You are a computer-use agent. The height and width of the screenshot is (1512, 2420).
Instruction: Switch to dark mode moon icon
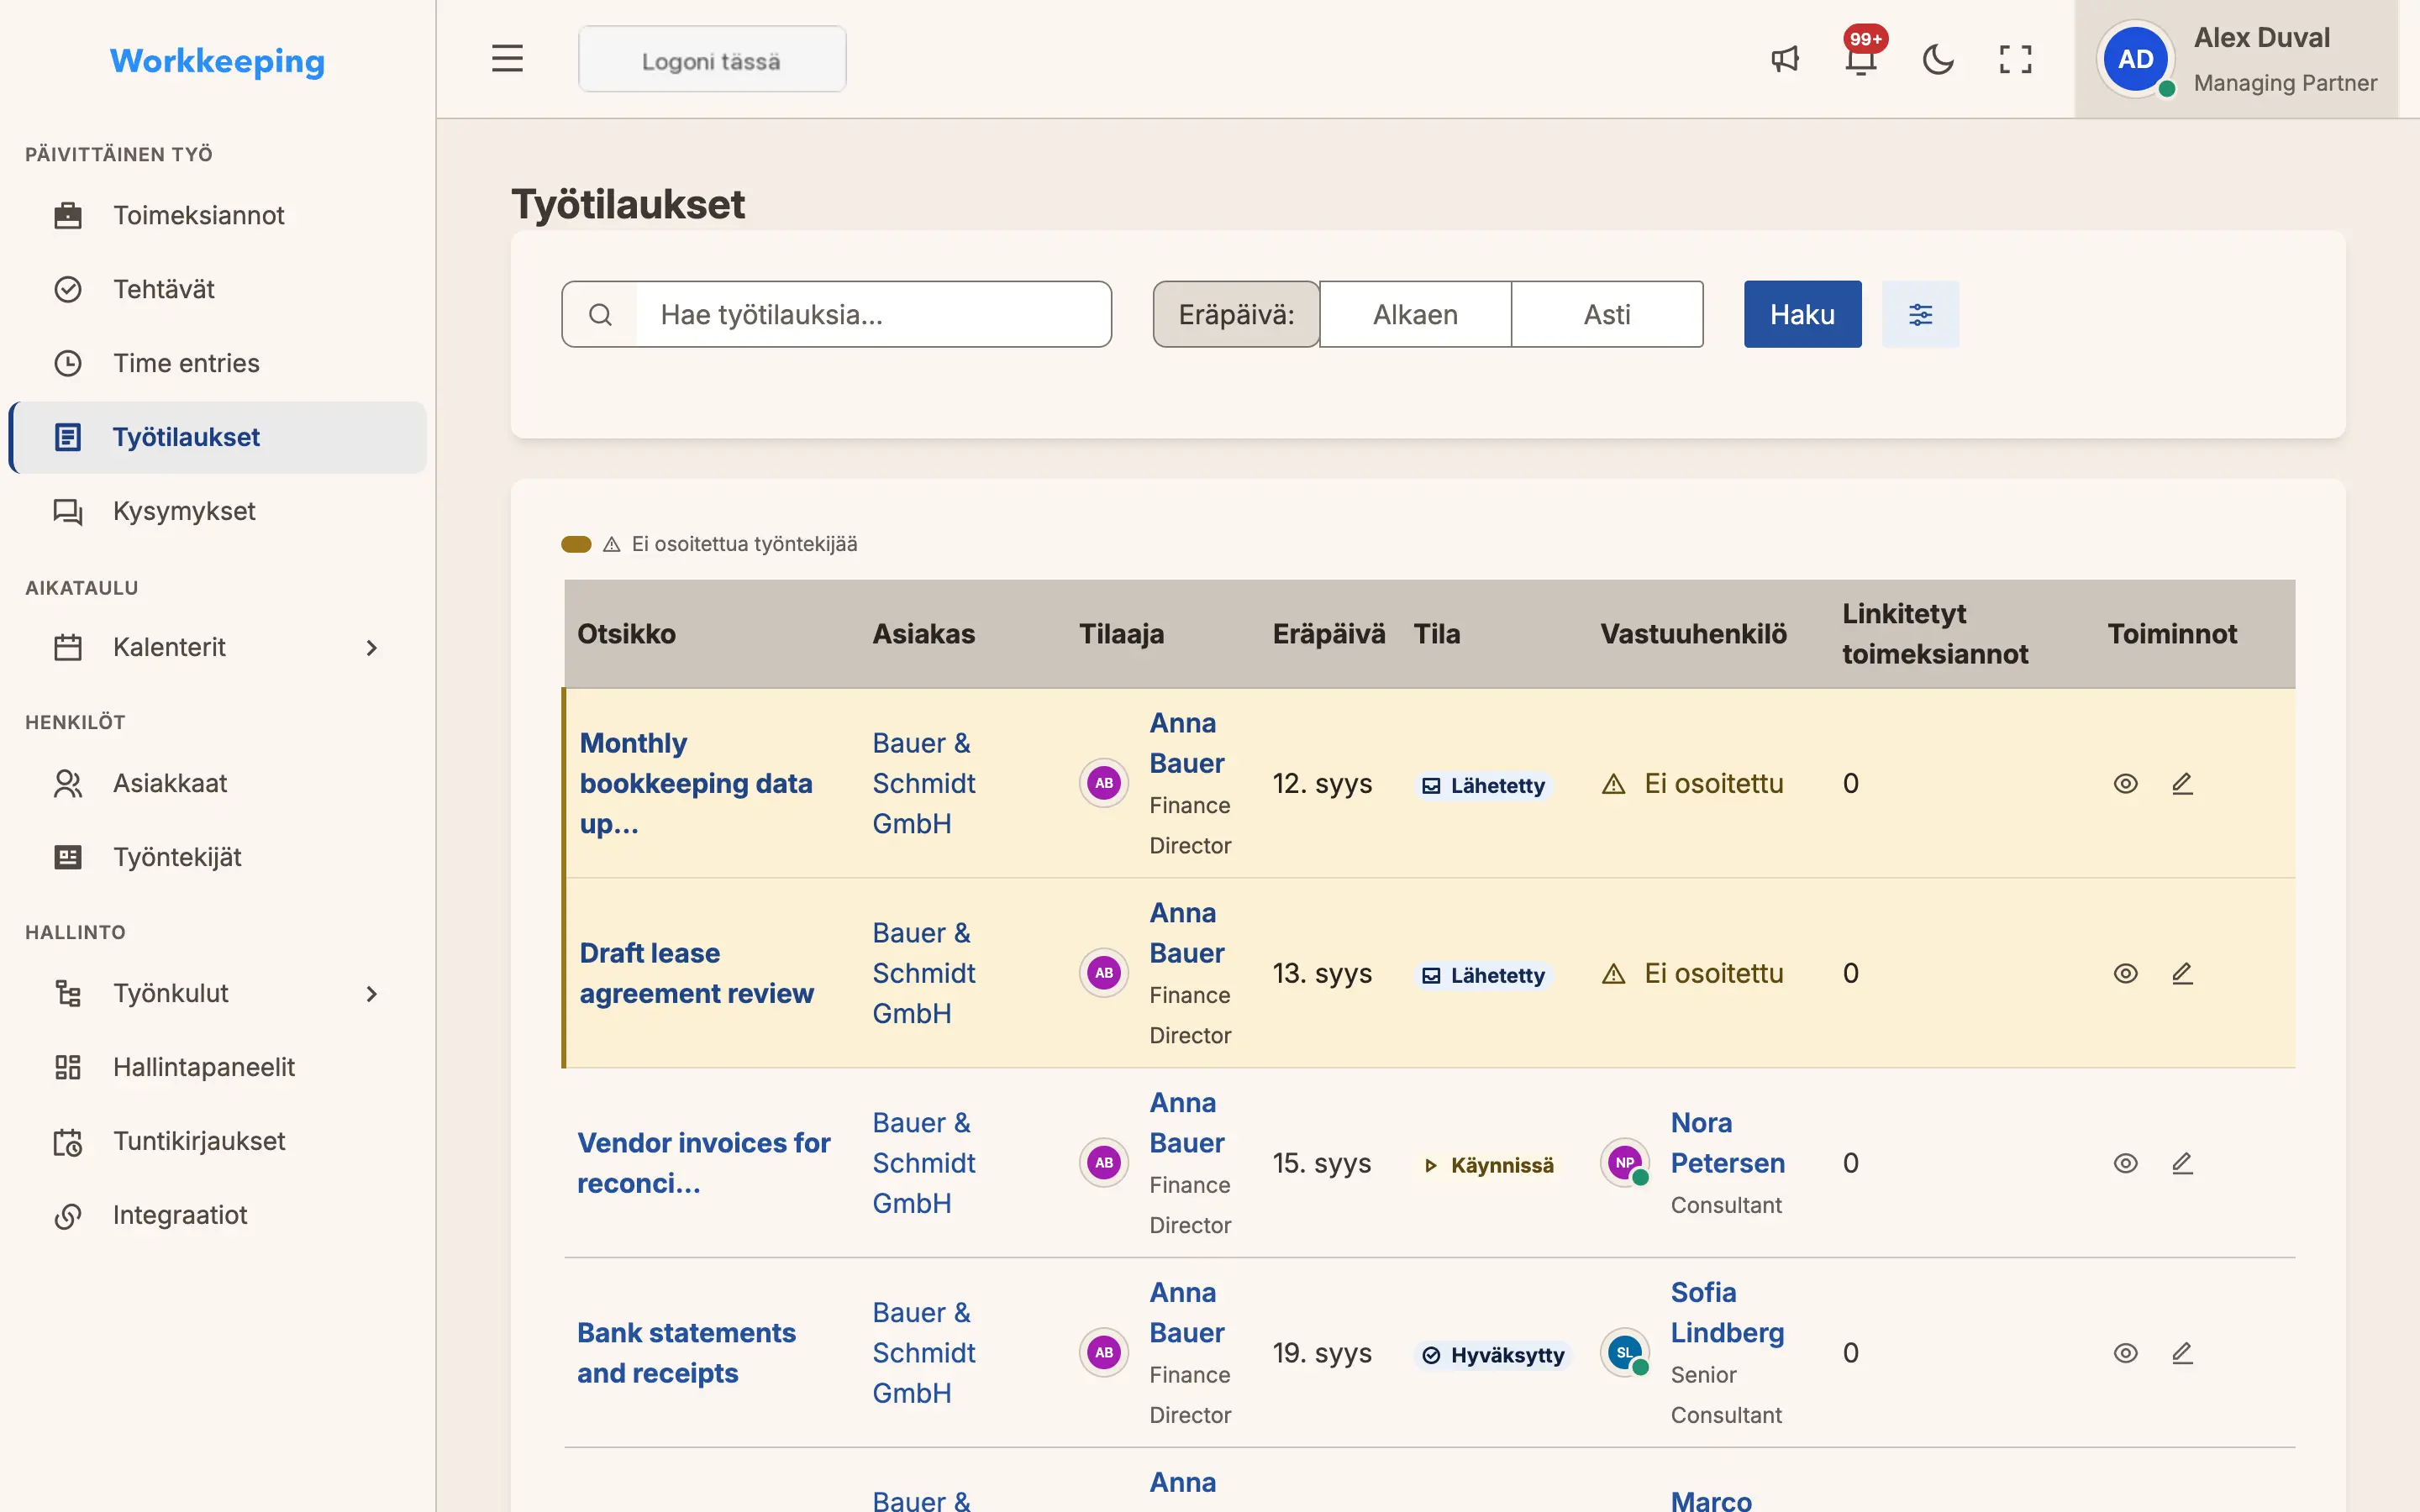coord(1938,59)
